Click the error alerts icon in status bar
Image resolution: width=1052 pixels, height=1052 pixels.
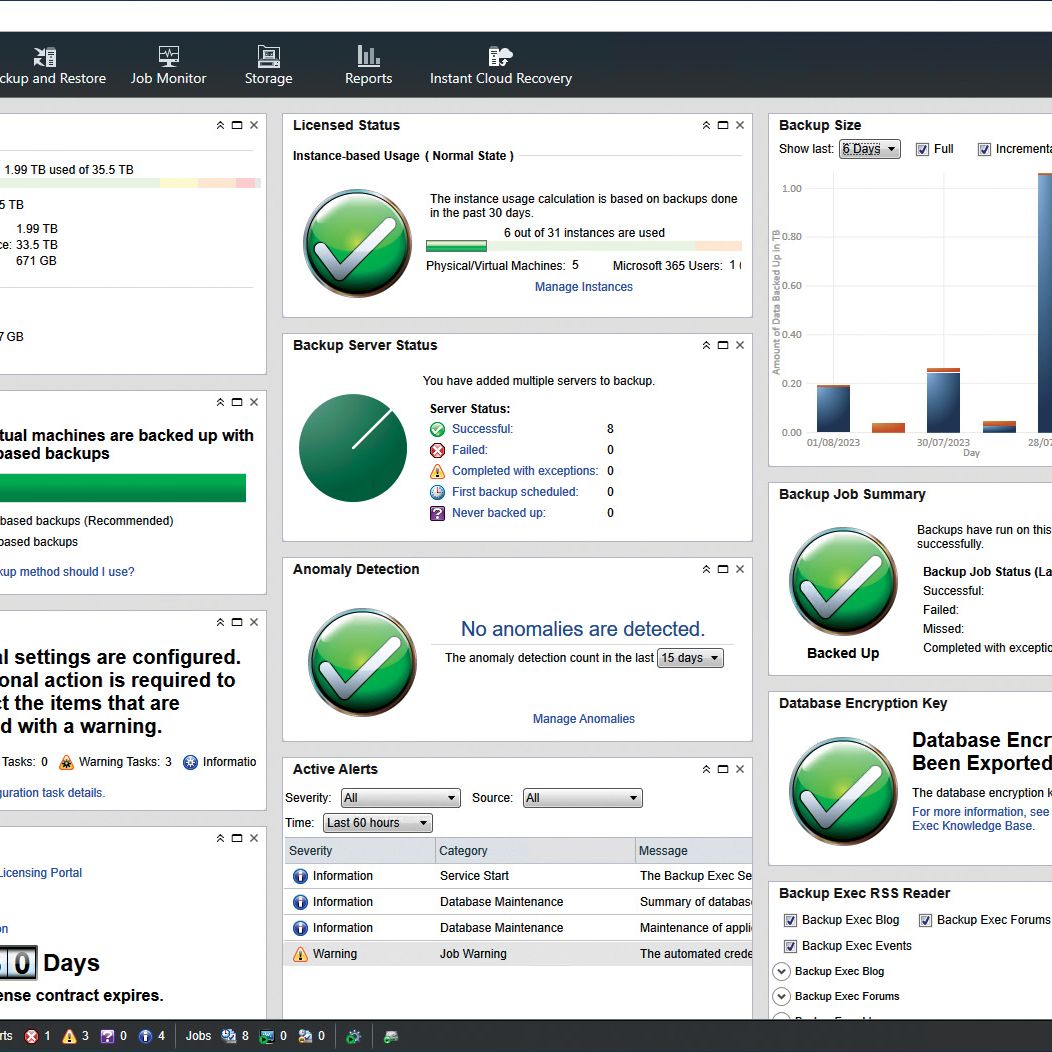[32, 1037]
